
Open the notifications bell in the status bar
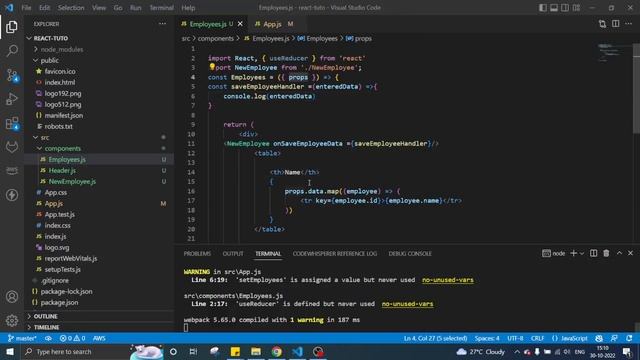coord(629,338)
